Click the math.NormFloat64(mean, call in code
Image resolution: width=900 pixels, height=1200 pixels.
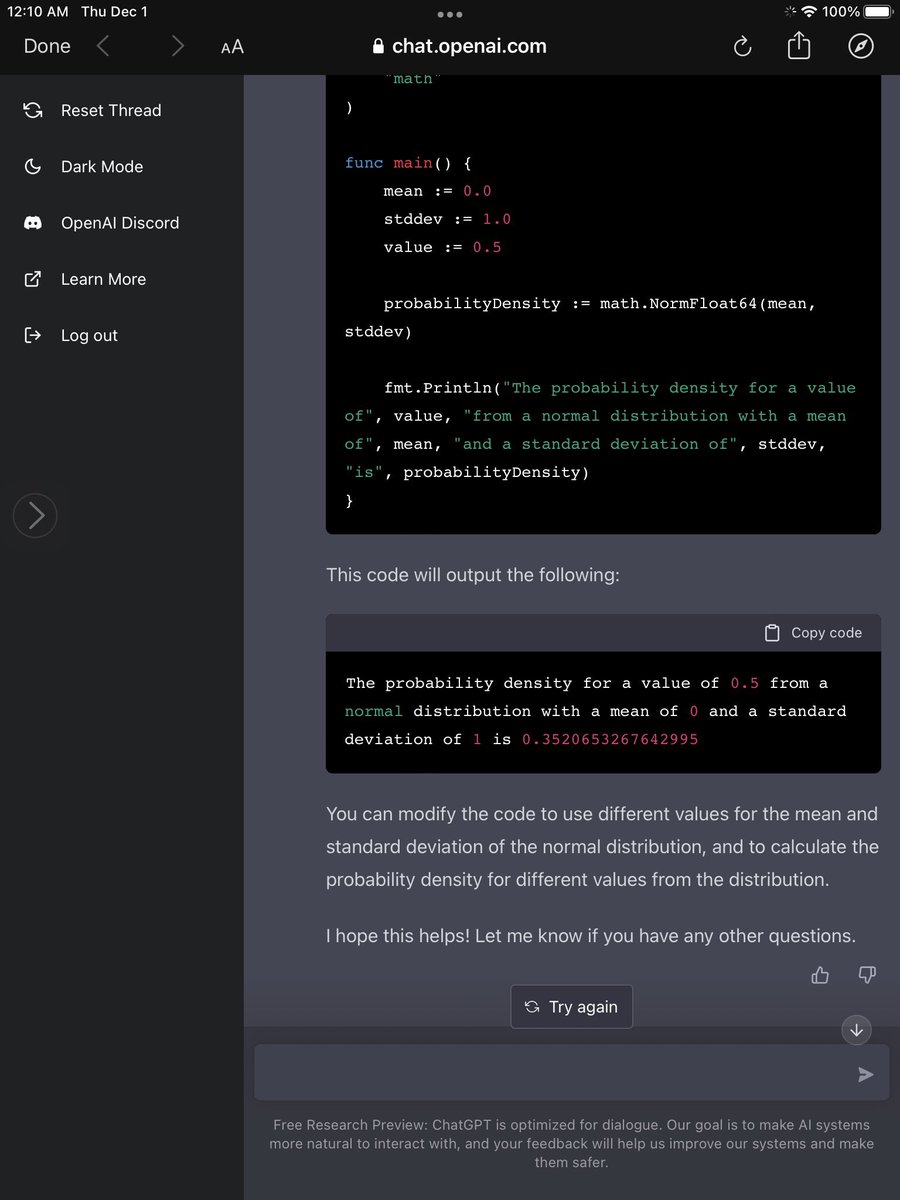708,303
